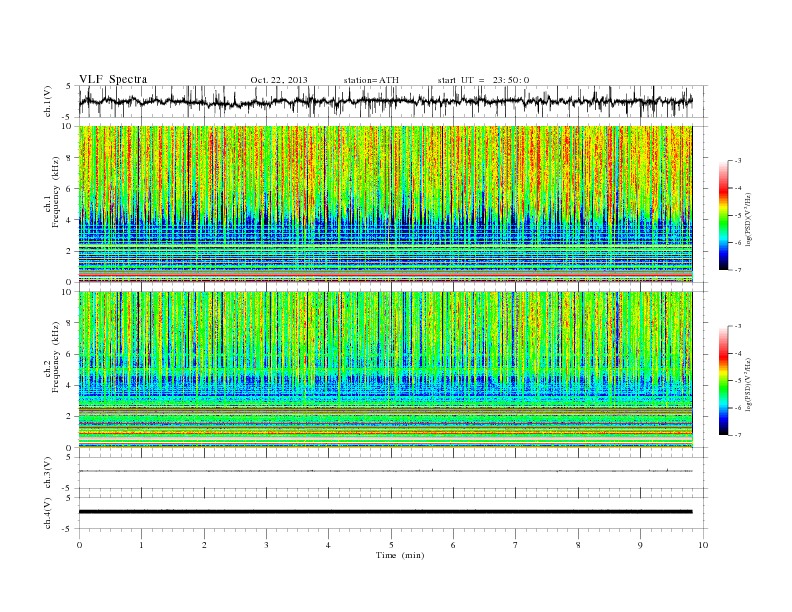This screenshot has width=792, height=612.
Task: Click the Time axis tick label 3
Action: point(266,545)
